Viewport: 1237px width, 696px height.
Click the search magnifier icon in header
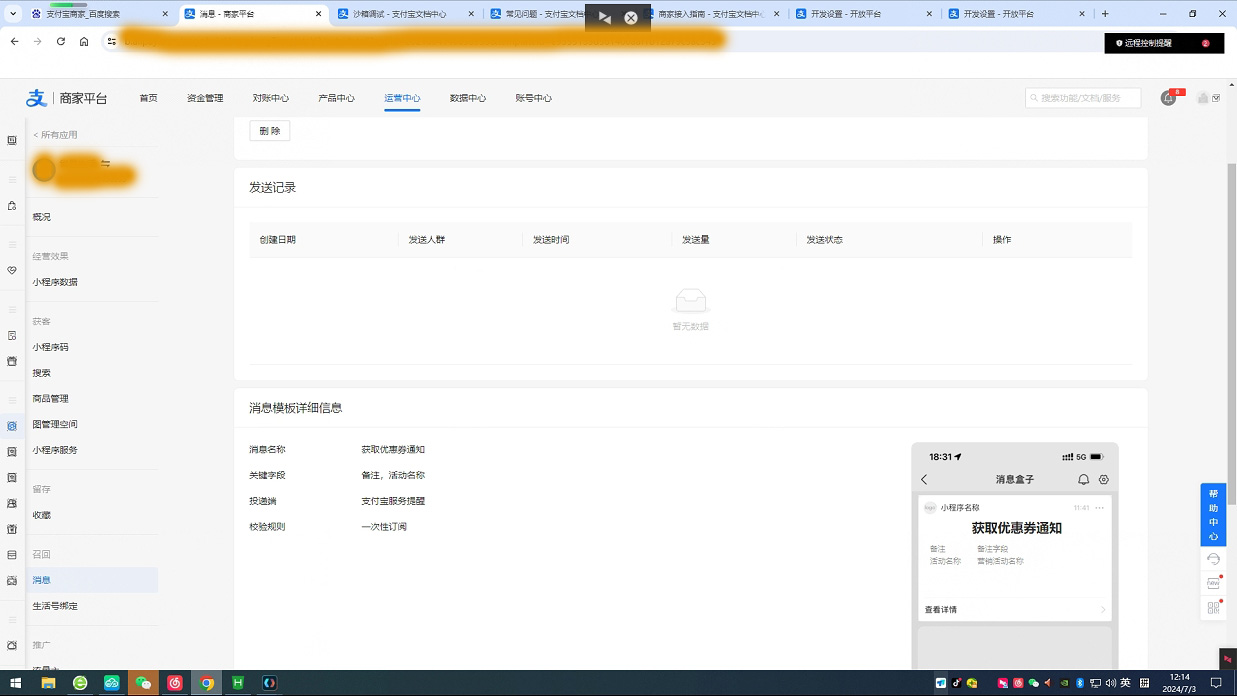click(1034, 98)
